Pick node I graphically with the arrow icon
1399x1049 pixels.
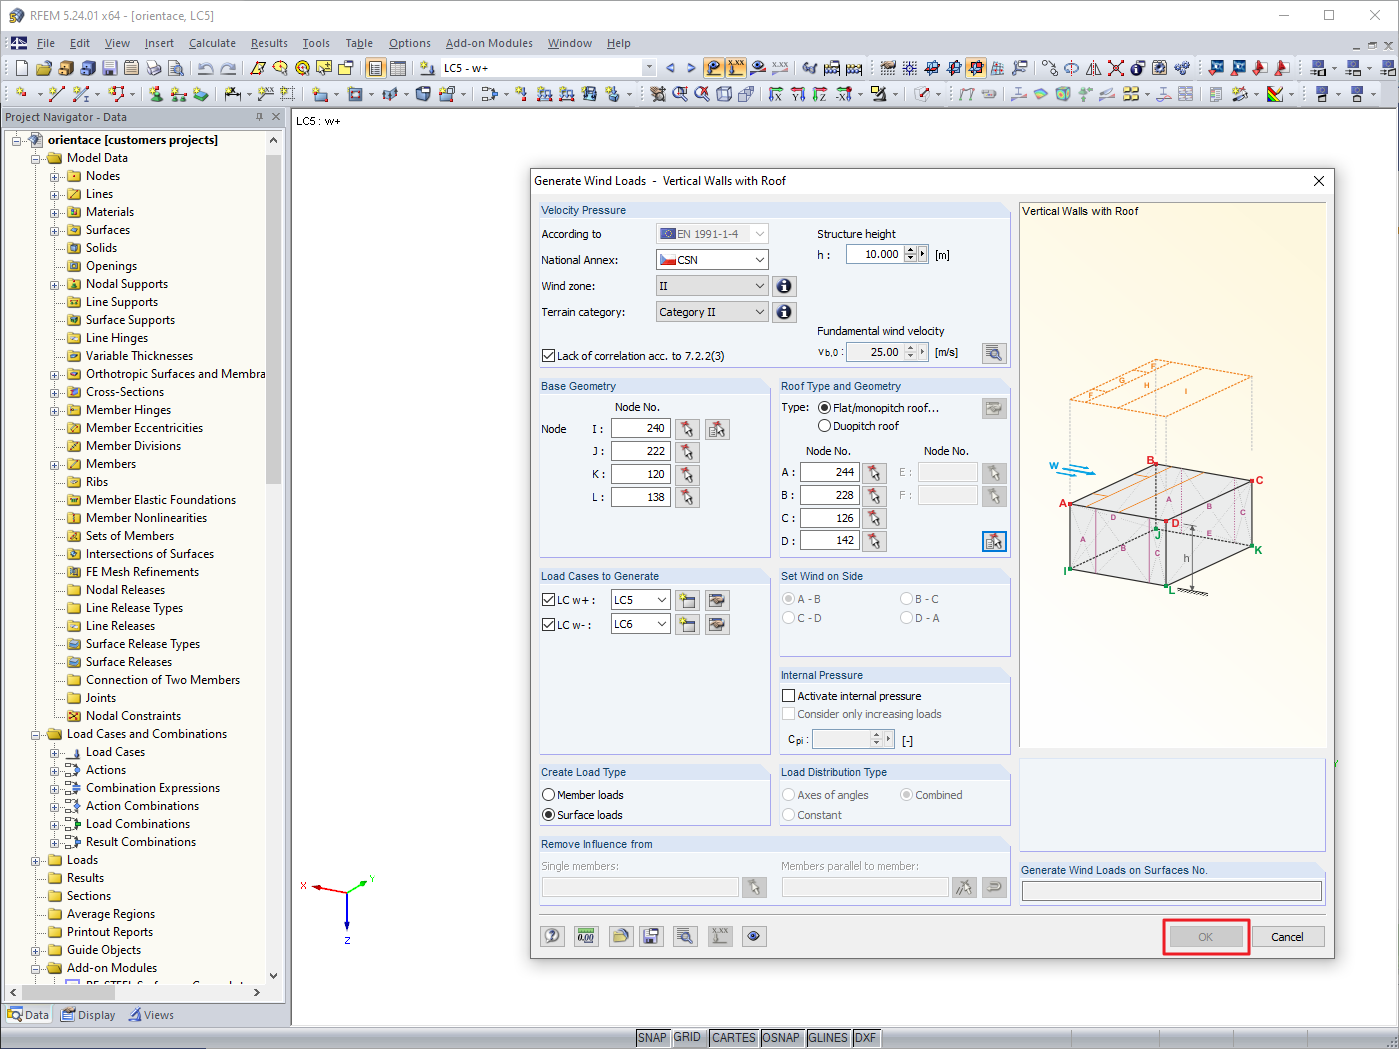[687, 428]
